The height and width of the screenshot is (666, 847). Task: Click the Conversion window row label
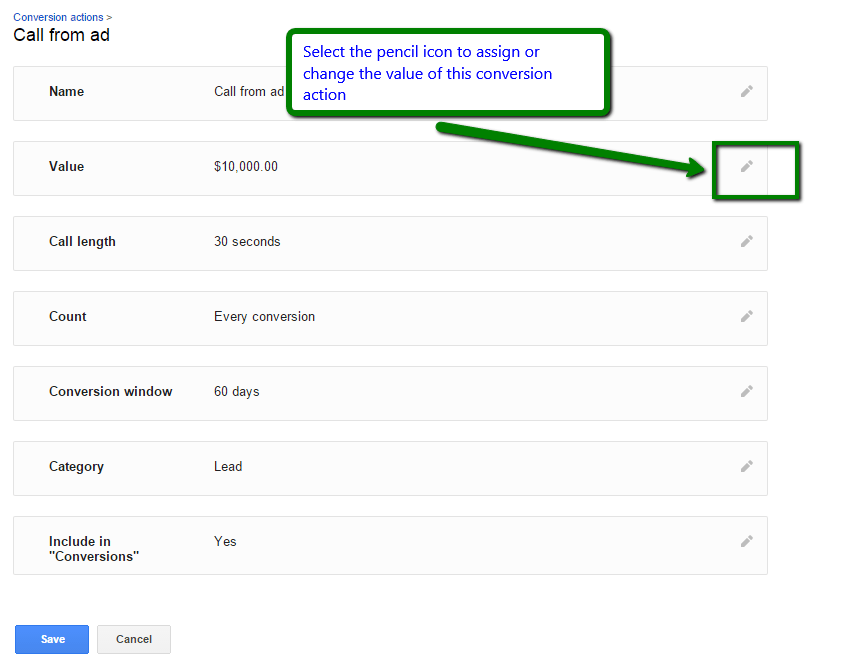(110, 392)
